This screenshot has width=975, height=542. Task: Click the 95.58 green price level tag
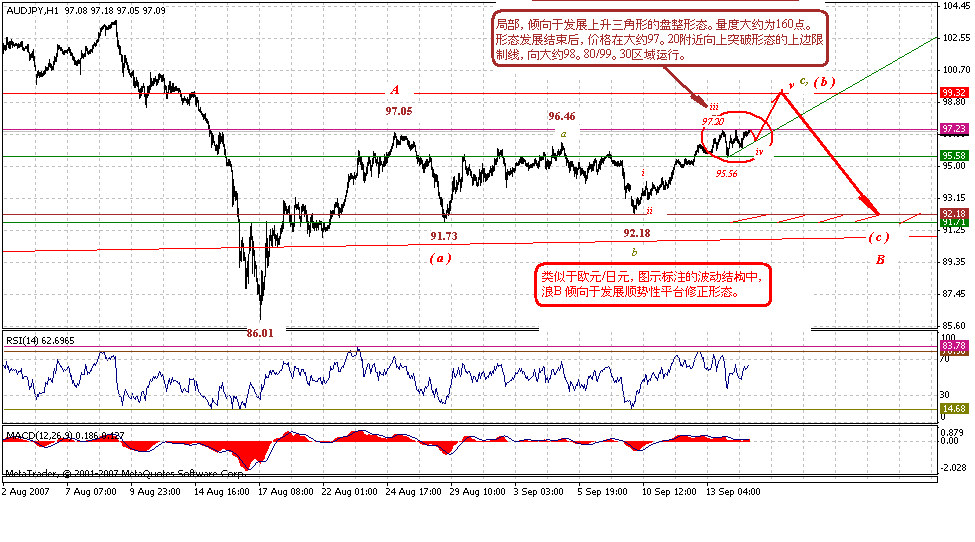[x=954, y=155]
